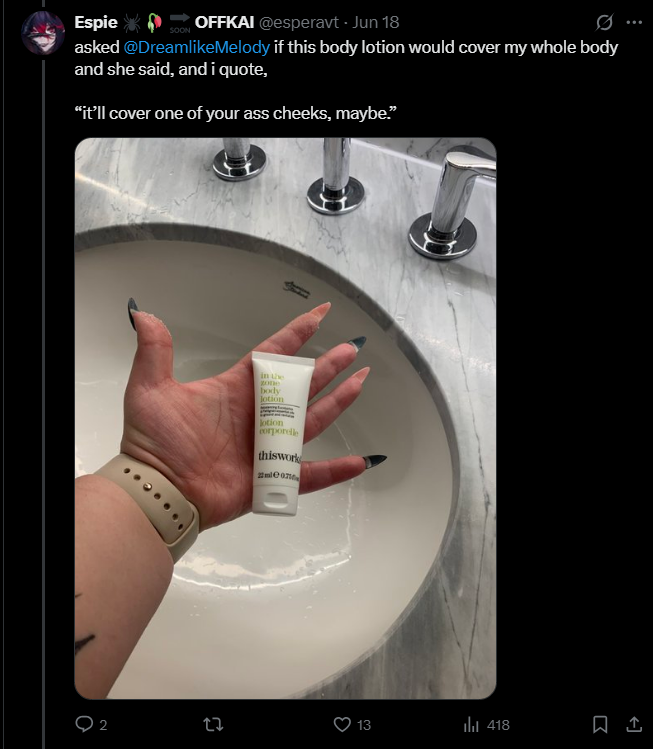This screenshot has height=749, width=653.
Task: Open the three-dot more options menu
Action: (634, 22)
